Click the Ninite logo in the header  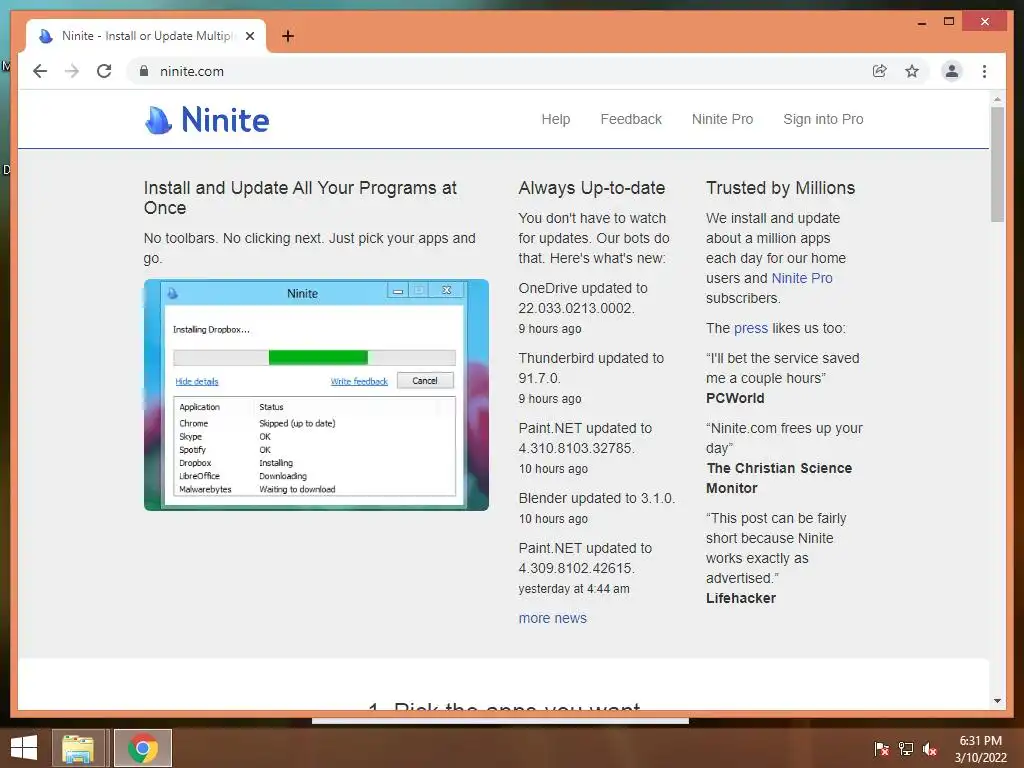coord(206,120)
